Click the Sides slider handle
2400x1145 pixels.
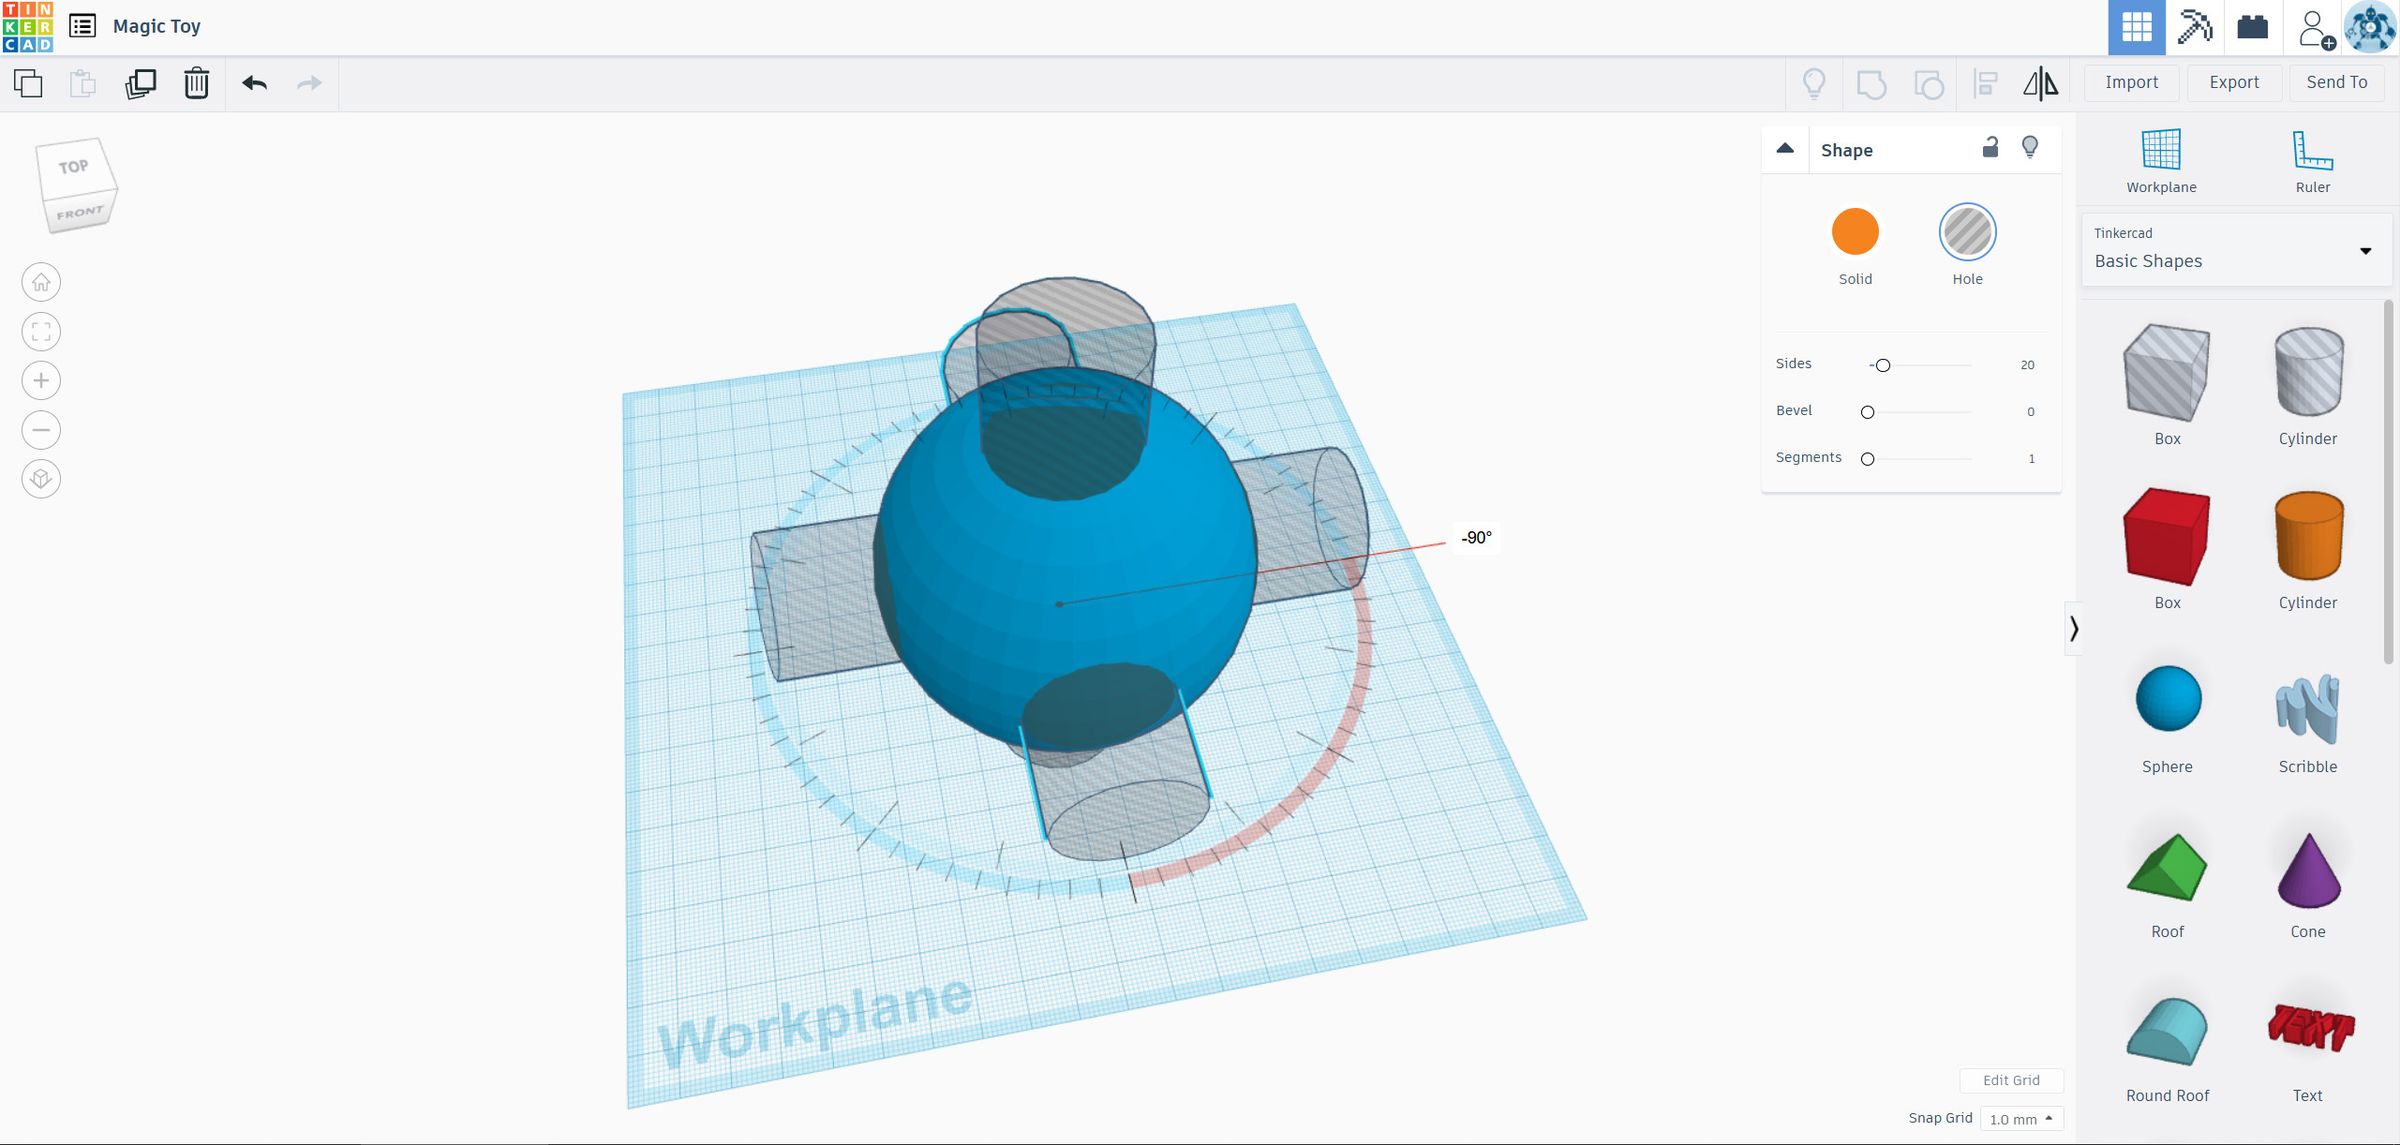1883,365
